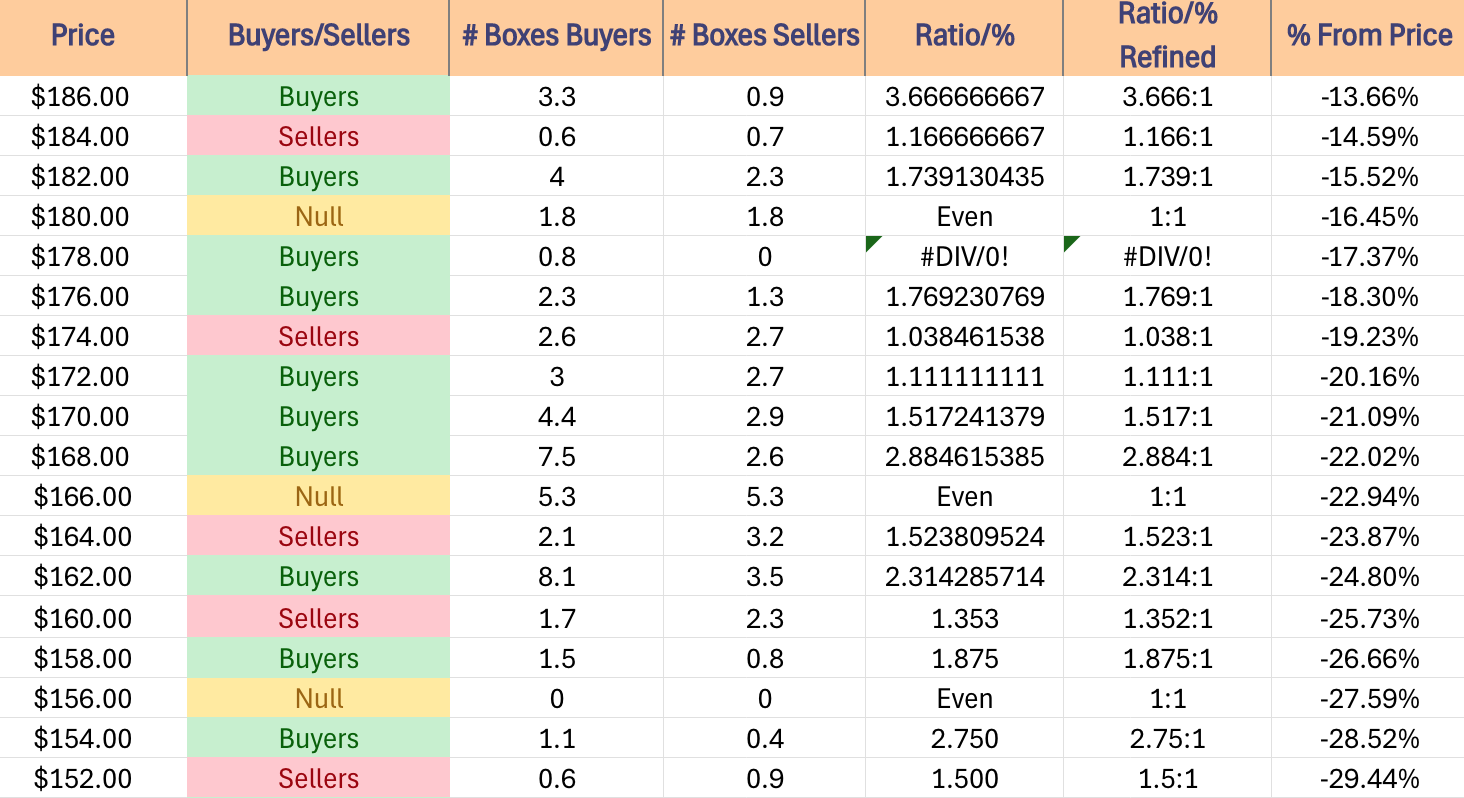The height and width of the screenshot is (798, 1464).
Task: Click the Buyers cell in $186.00 row
Action: tap(318, 97)
